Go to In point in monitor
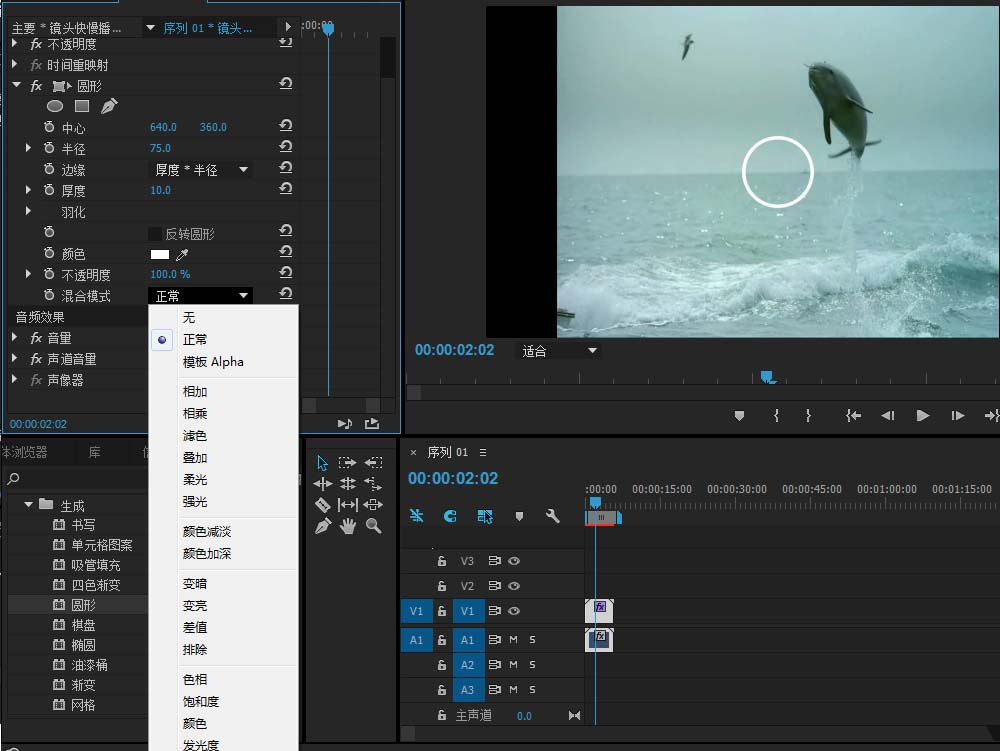The width and height of the screenshot is (1000, 751). point(853,416)
